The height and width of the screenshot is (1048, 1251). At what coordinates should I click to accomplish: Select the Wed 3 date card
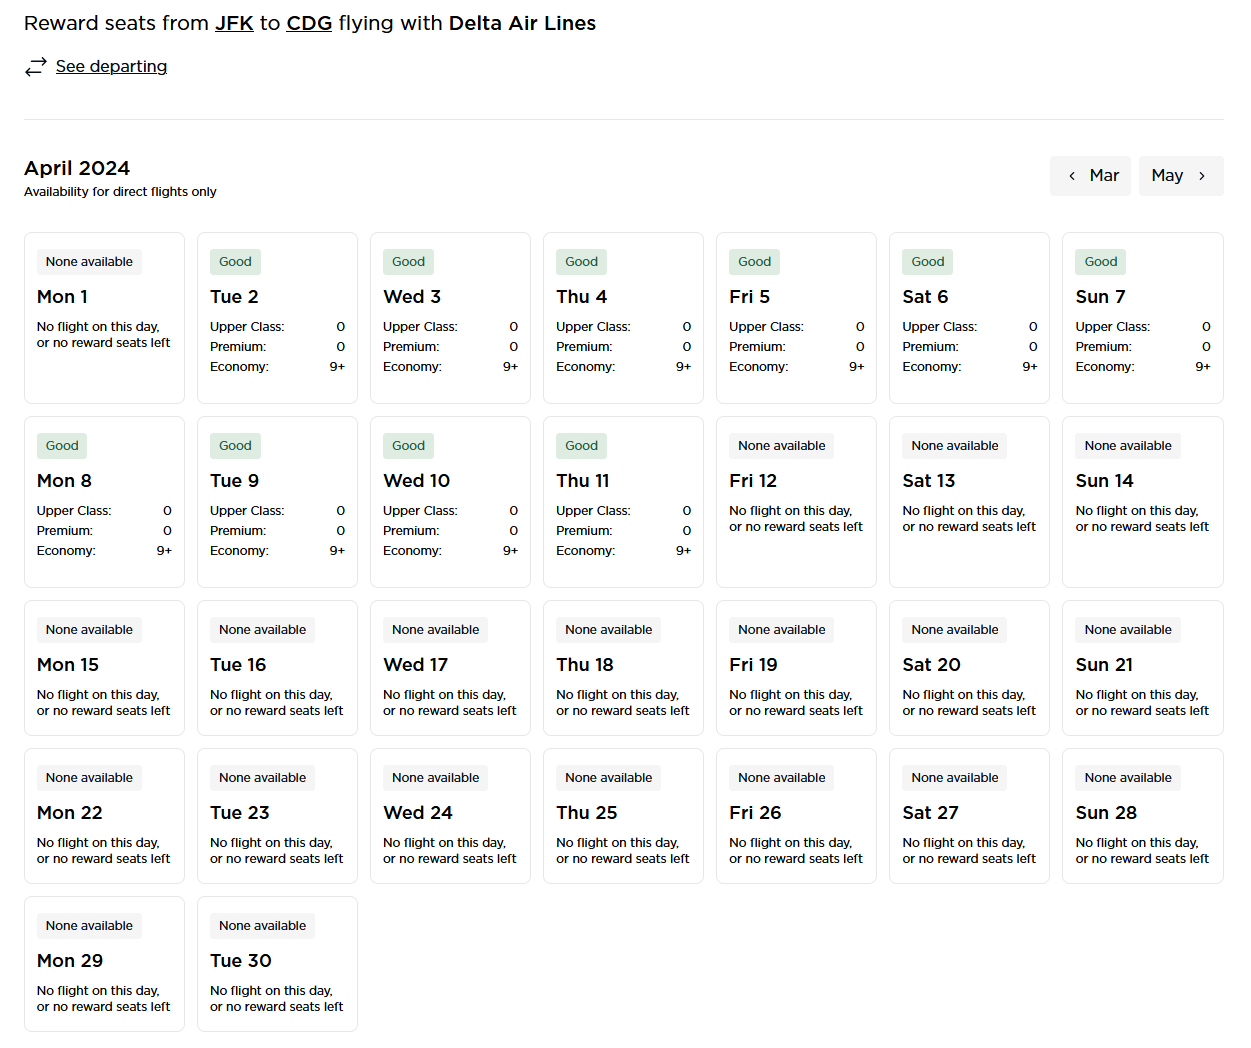coord(450,318)
